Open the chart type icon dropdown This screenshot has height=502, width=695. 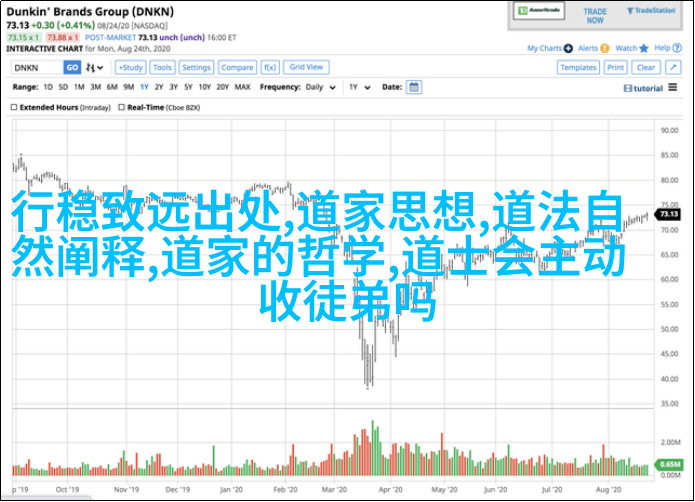(x=94, y=68)
